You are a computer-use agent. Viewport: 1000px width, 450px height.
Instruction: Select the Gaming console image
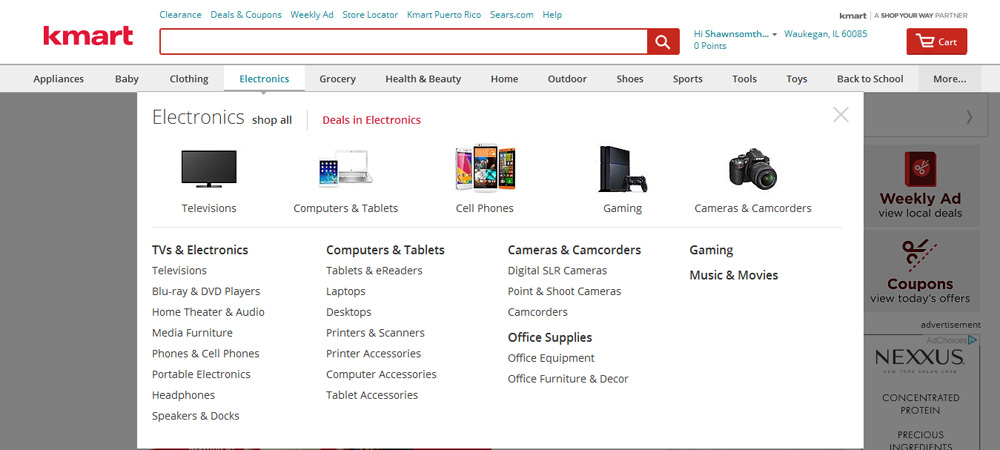[x=622, y=169]
